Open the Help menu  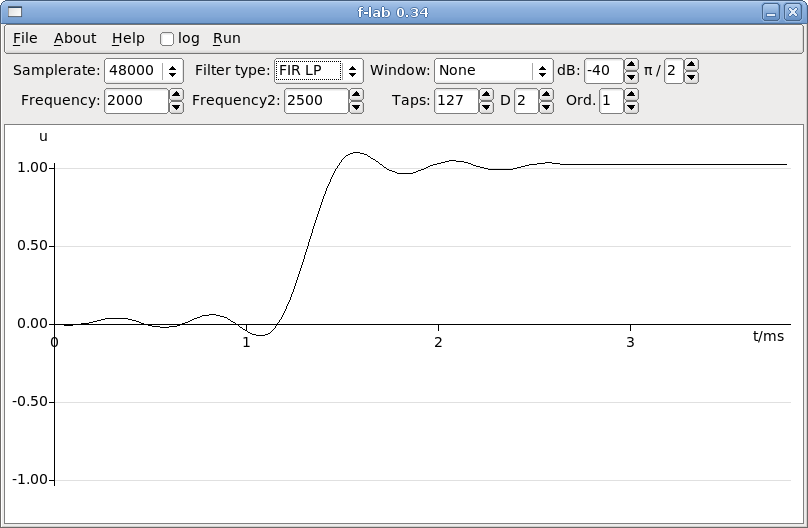point(128,39)
